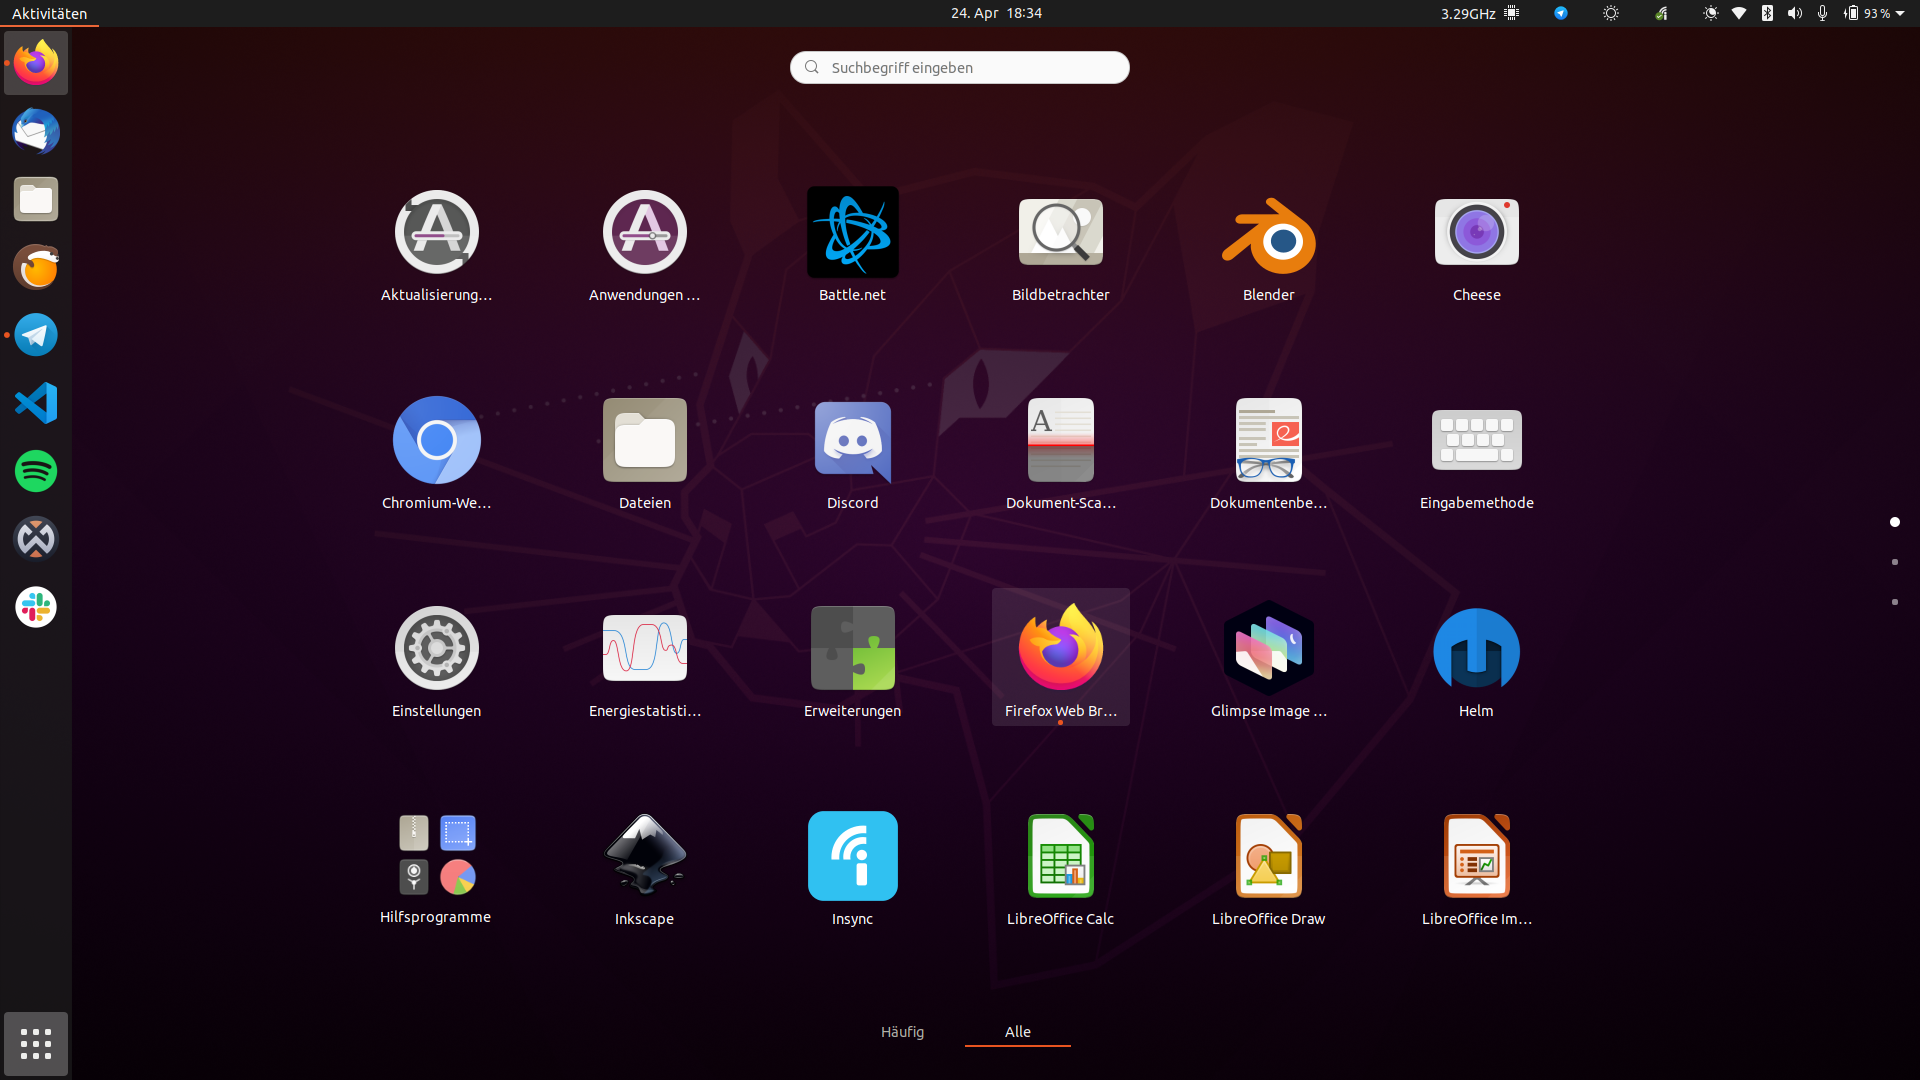The width and height of the screenshot is (1920, 1080).
Task: Click the Suchbegriff eingeben search field
Action: coord(960,67)
